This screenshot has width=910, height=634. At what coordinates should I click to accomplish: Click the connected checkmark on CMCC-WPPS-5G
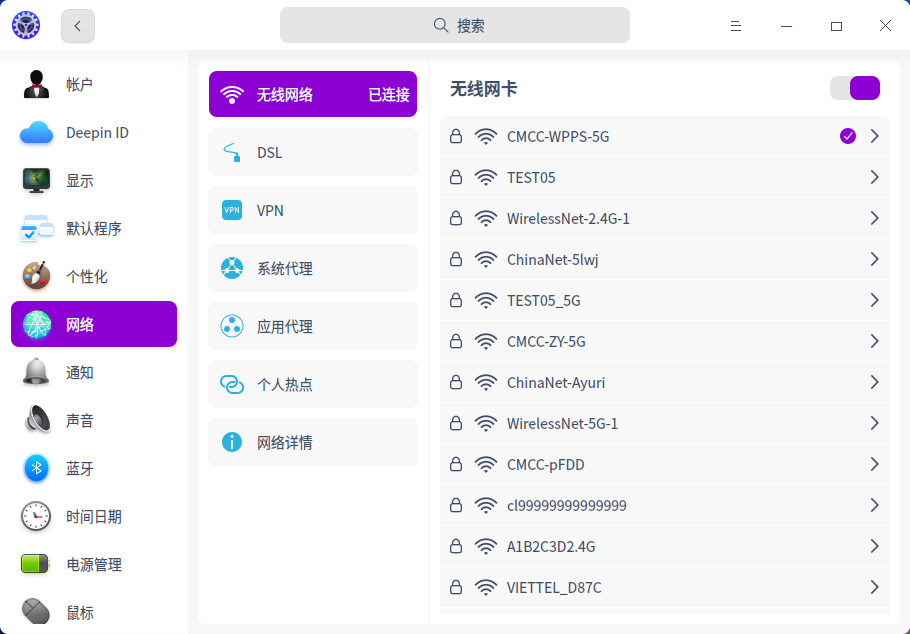848,136
